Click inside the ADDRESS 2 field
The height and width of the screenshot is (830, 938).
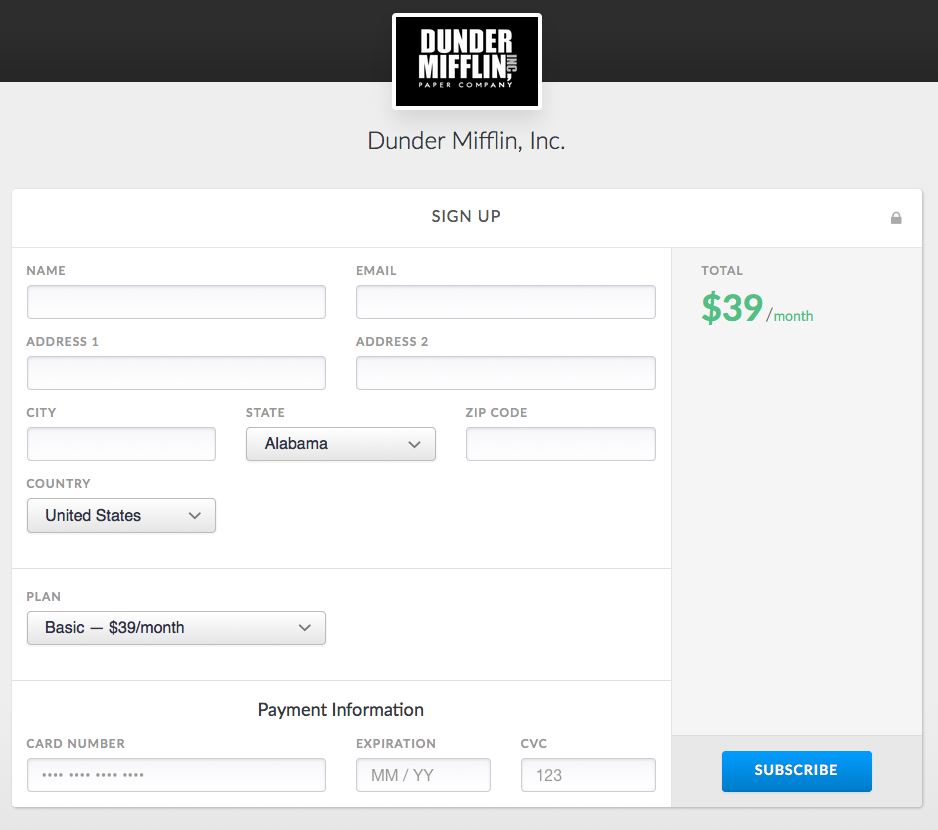(x=505, y=373)
